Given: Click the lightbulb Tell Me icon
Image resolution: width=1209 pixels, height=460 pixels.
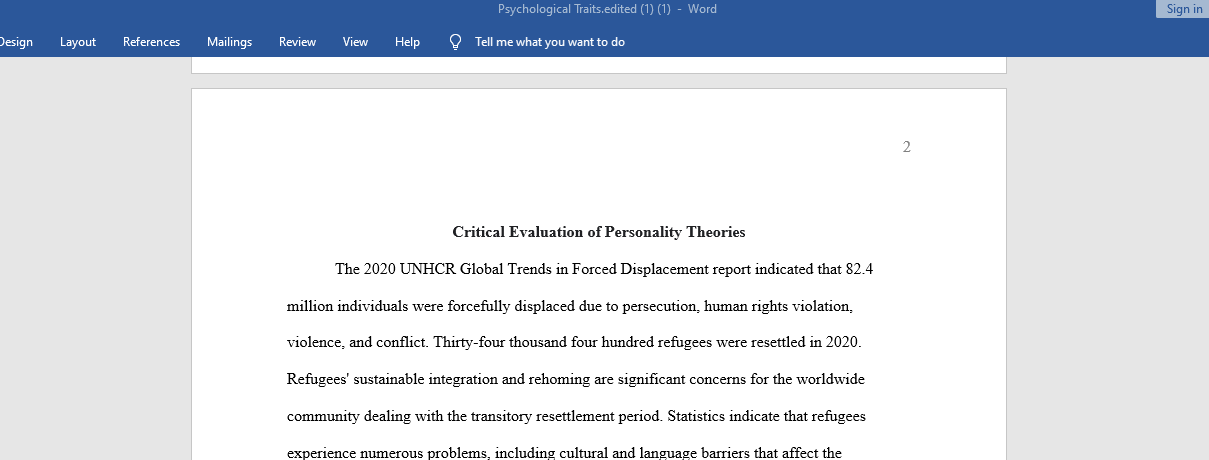Looking at the screenshot, I should [x=455, y=42].
